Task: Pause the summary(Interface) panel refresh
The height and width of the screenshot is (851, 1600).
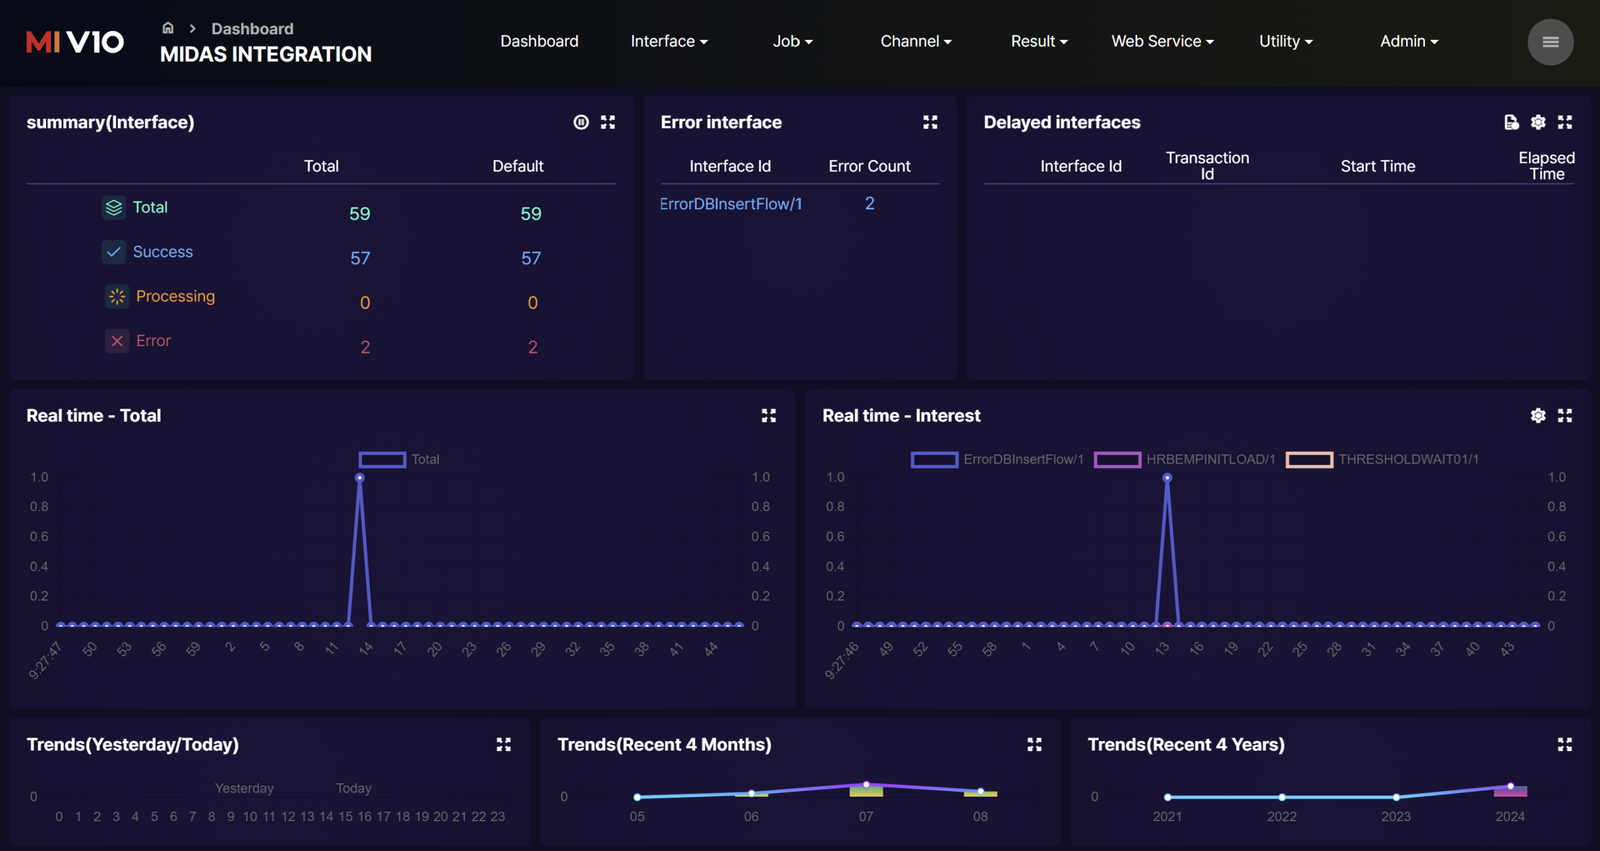Action: [x=581, y=122]
